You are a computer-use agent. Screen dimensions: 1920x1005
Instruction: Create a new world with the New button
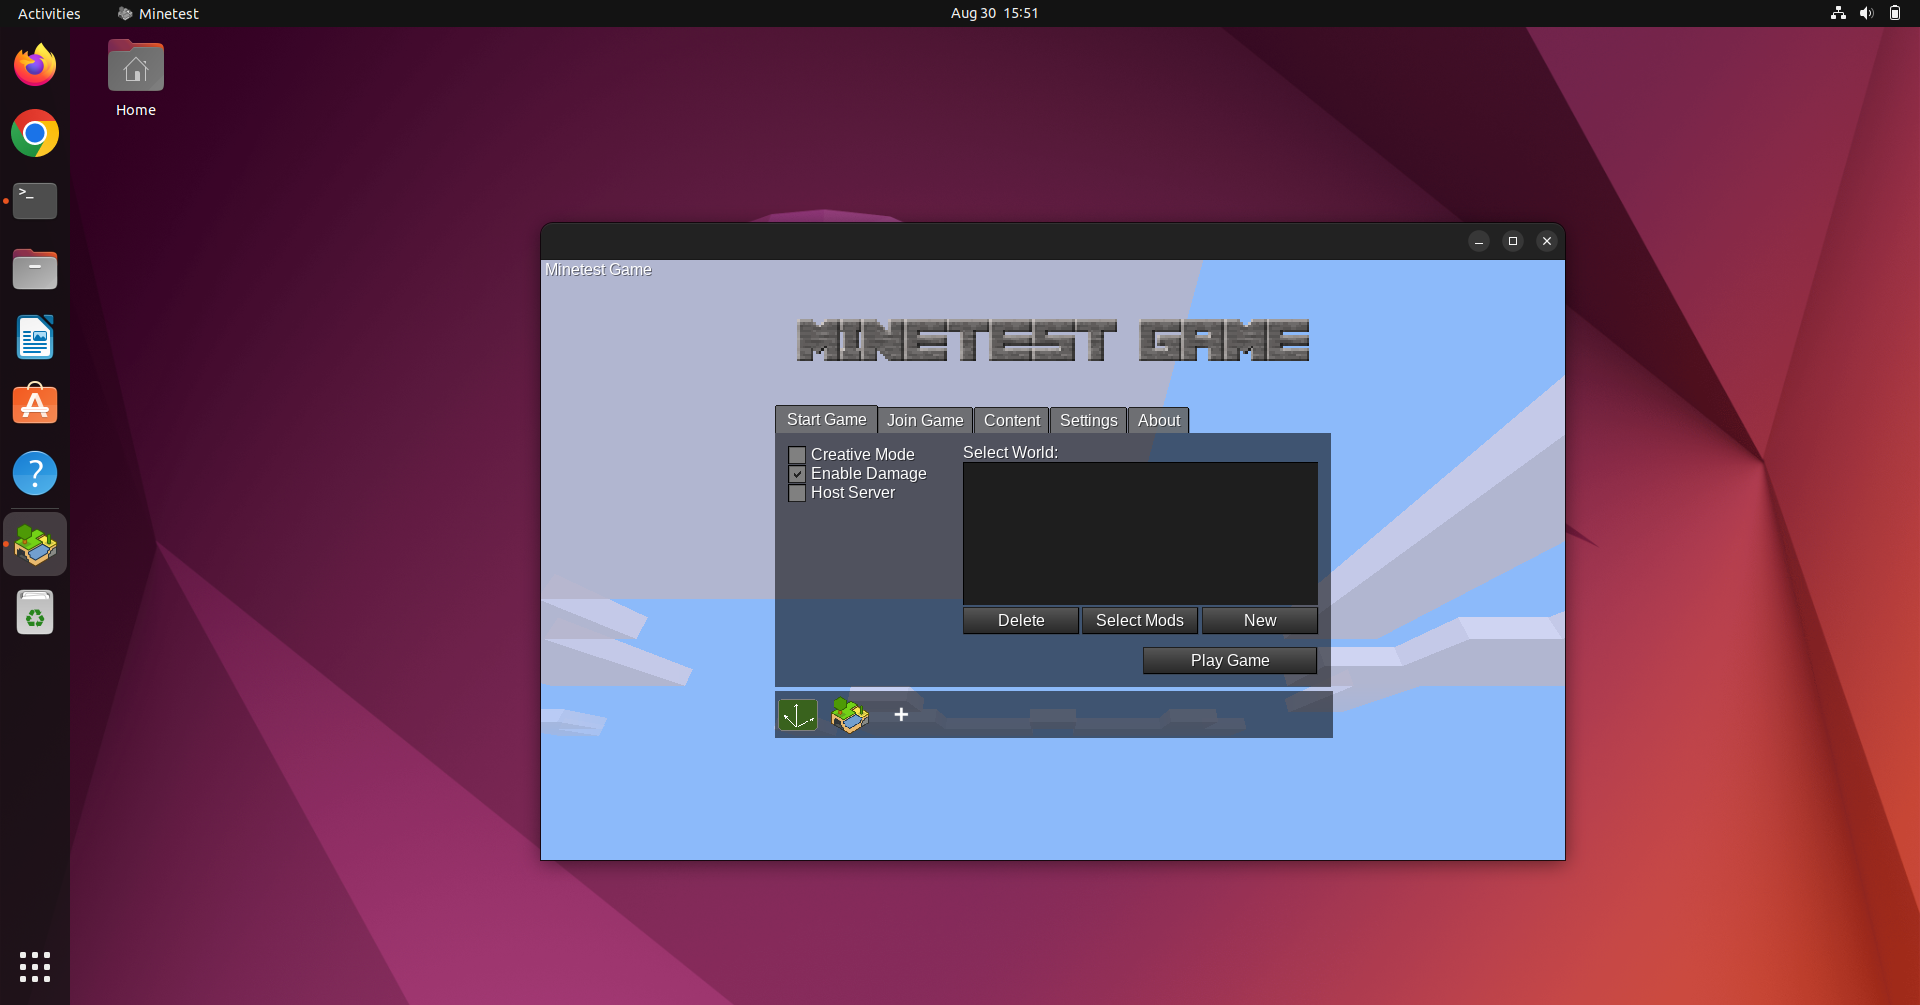click(1259, 620)
